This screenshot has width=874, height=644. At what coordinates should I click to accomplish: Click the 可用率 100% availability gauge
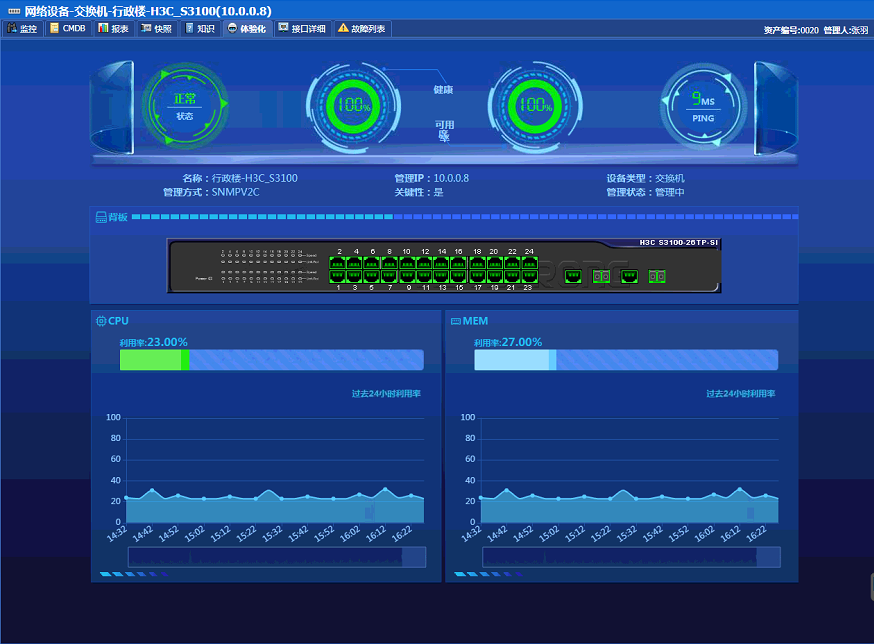coord(535,106)
